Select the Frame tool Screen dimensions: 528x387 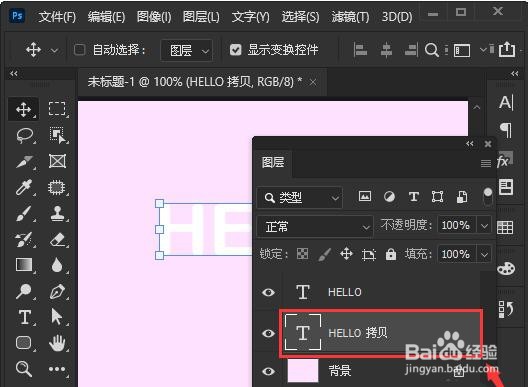click(57, 161)
